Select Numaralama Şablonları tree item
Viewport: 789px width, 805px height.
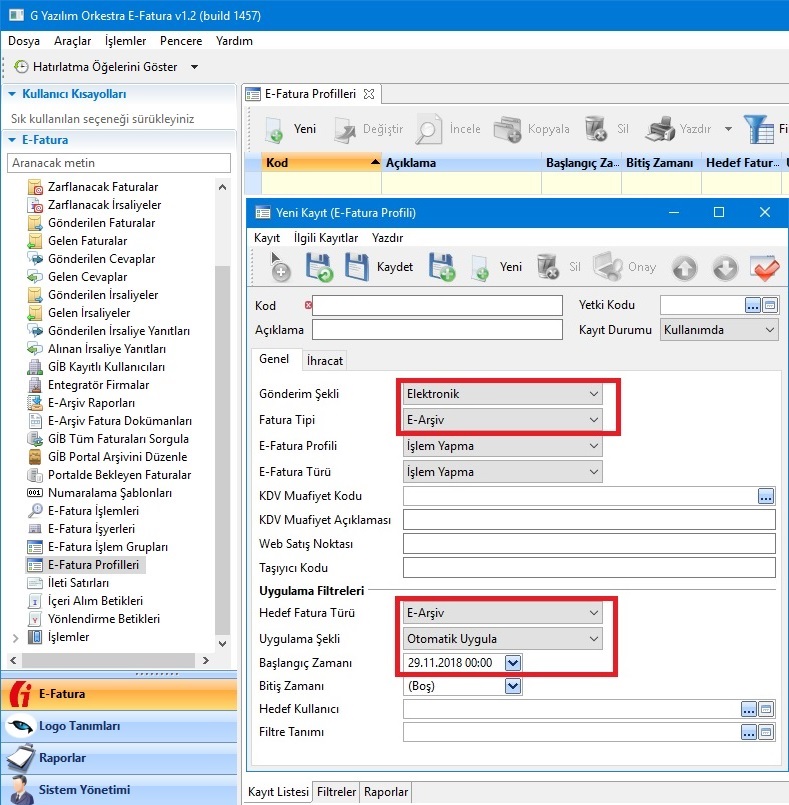click(110, 493)
